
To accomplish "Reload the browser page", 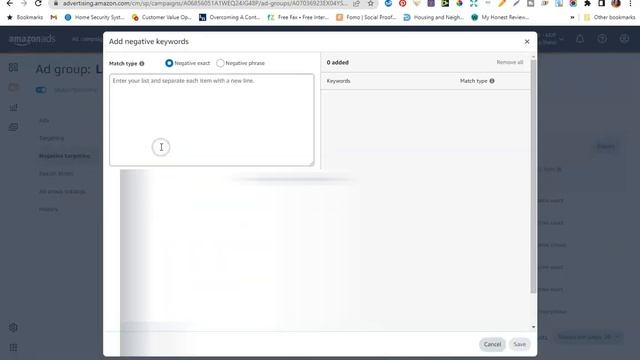I will click(38, 4).
